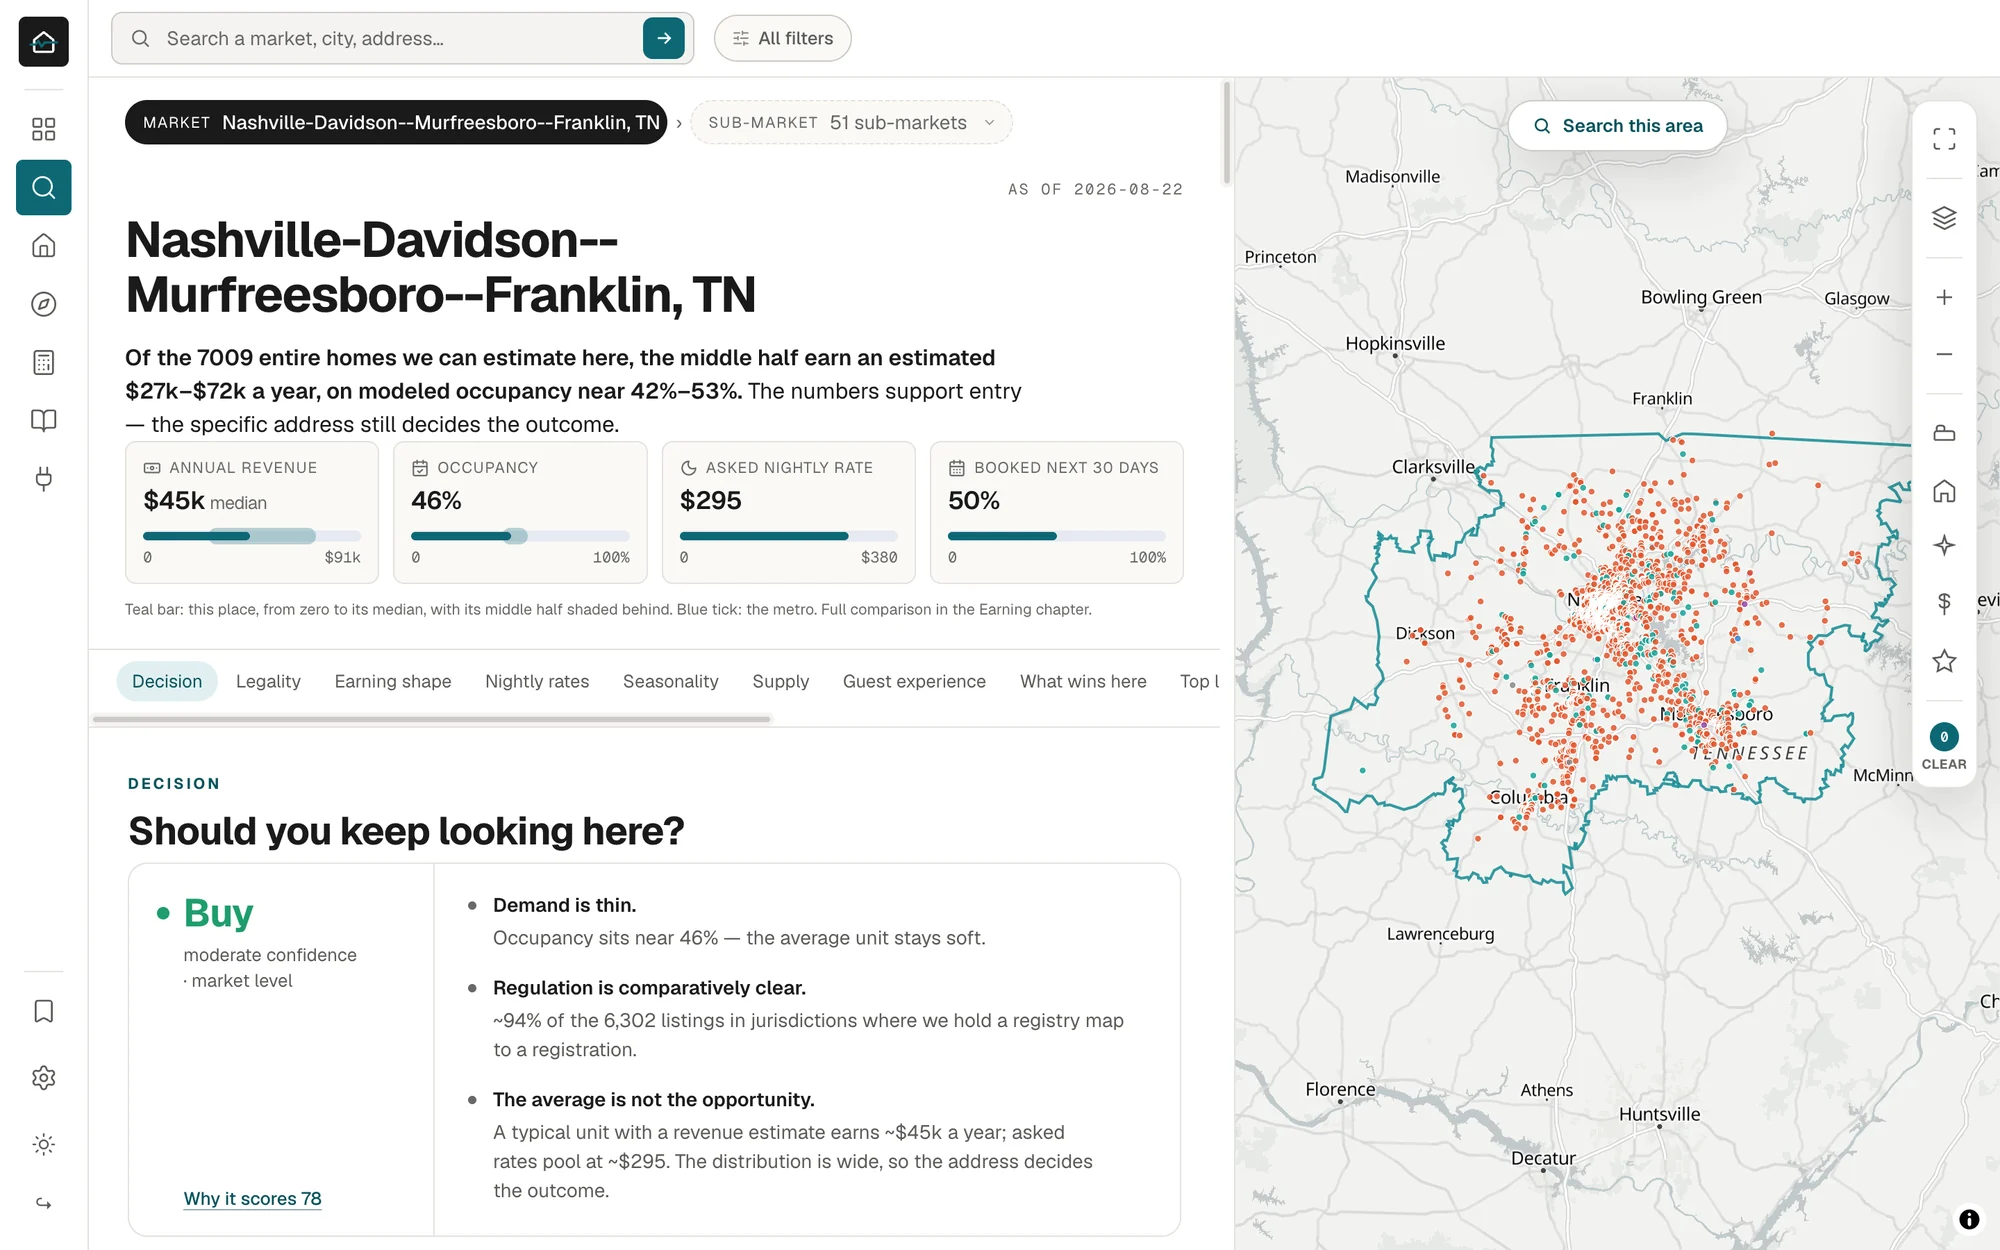Viewport: 2000px width, 1250px height.
Task: Click the star icon on map toolbar
Action: 1944,661
